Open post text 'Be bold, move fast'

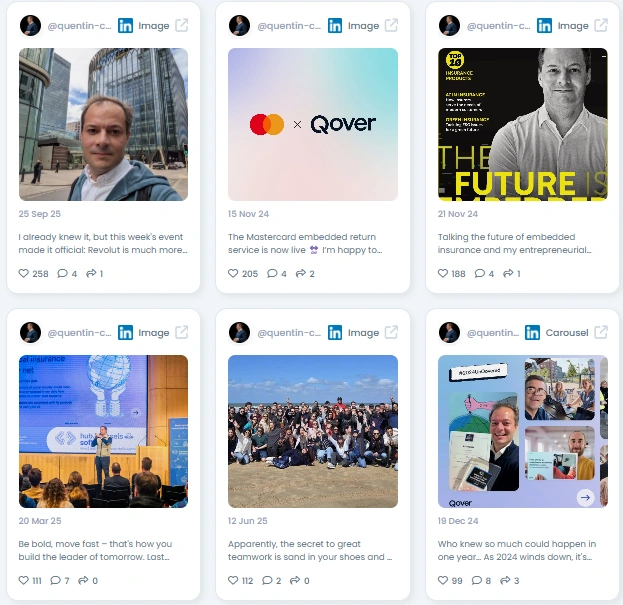(95, 550)
